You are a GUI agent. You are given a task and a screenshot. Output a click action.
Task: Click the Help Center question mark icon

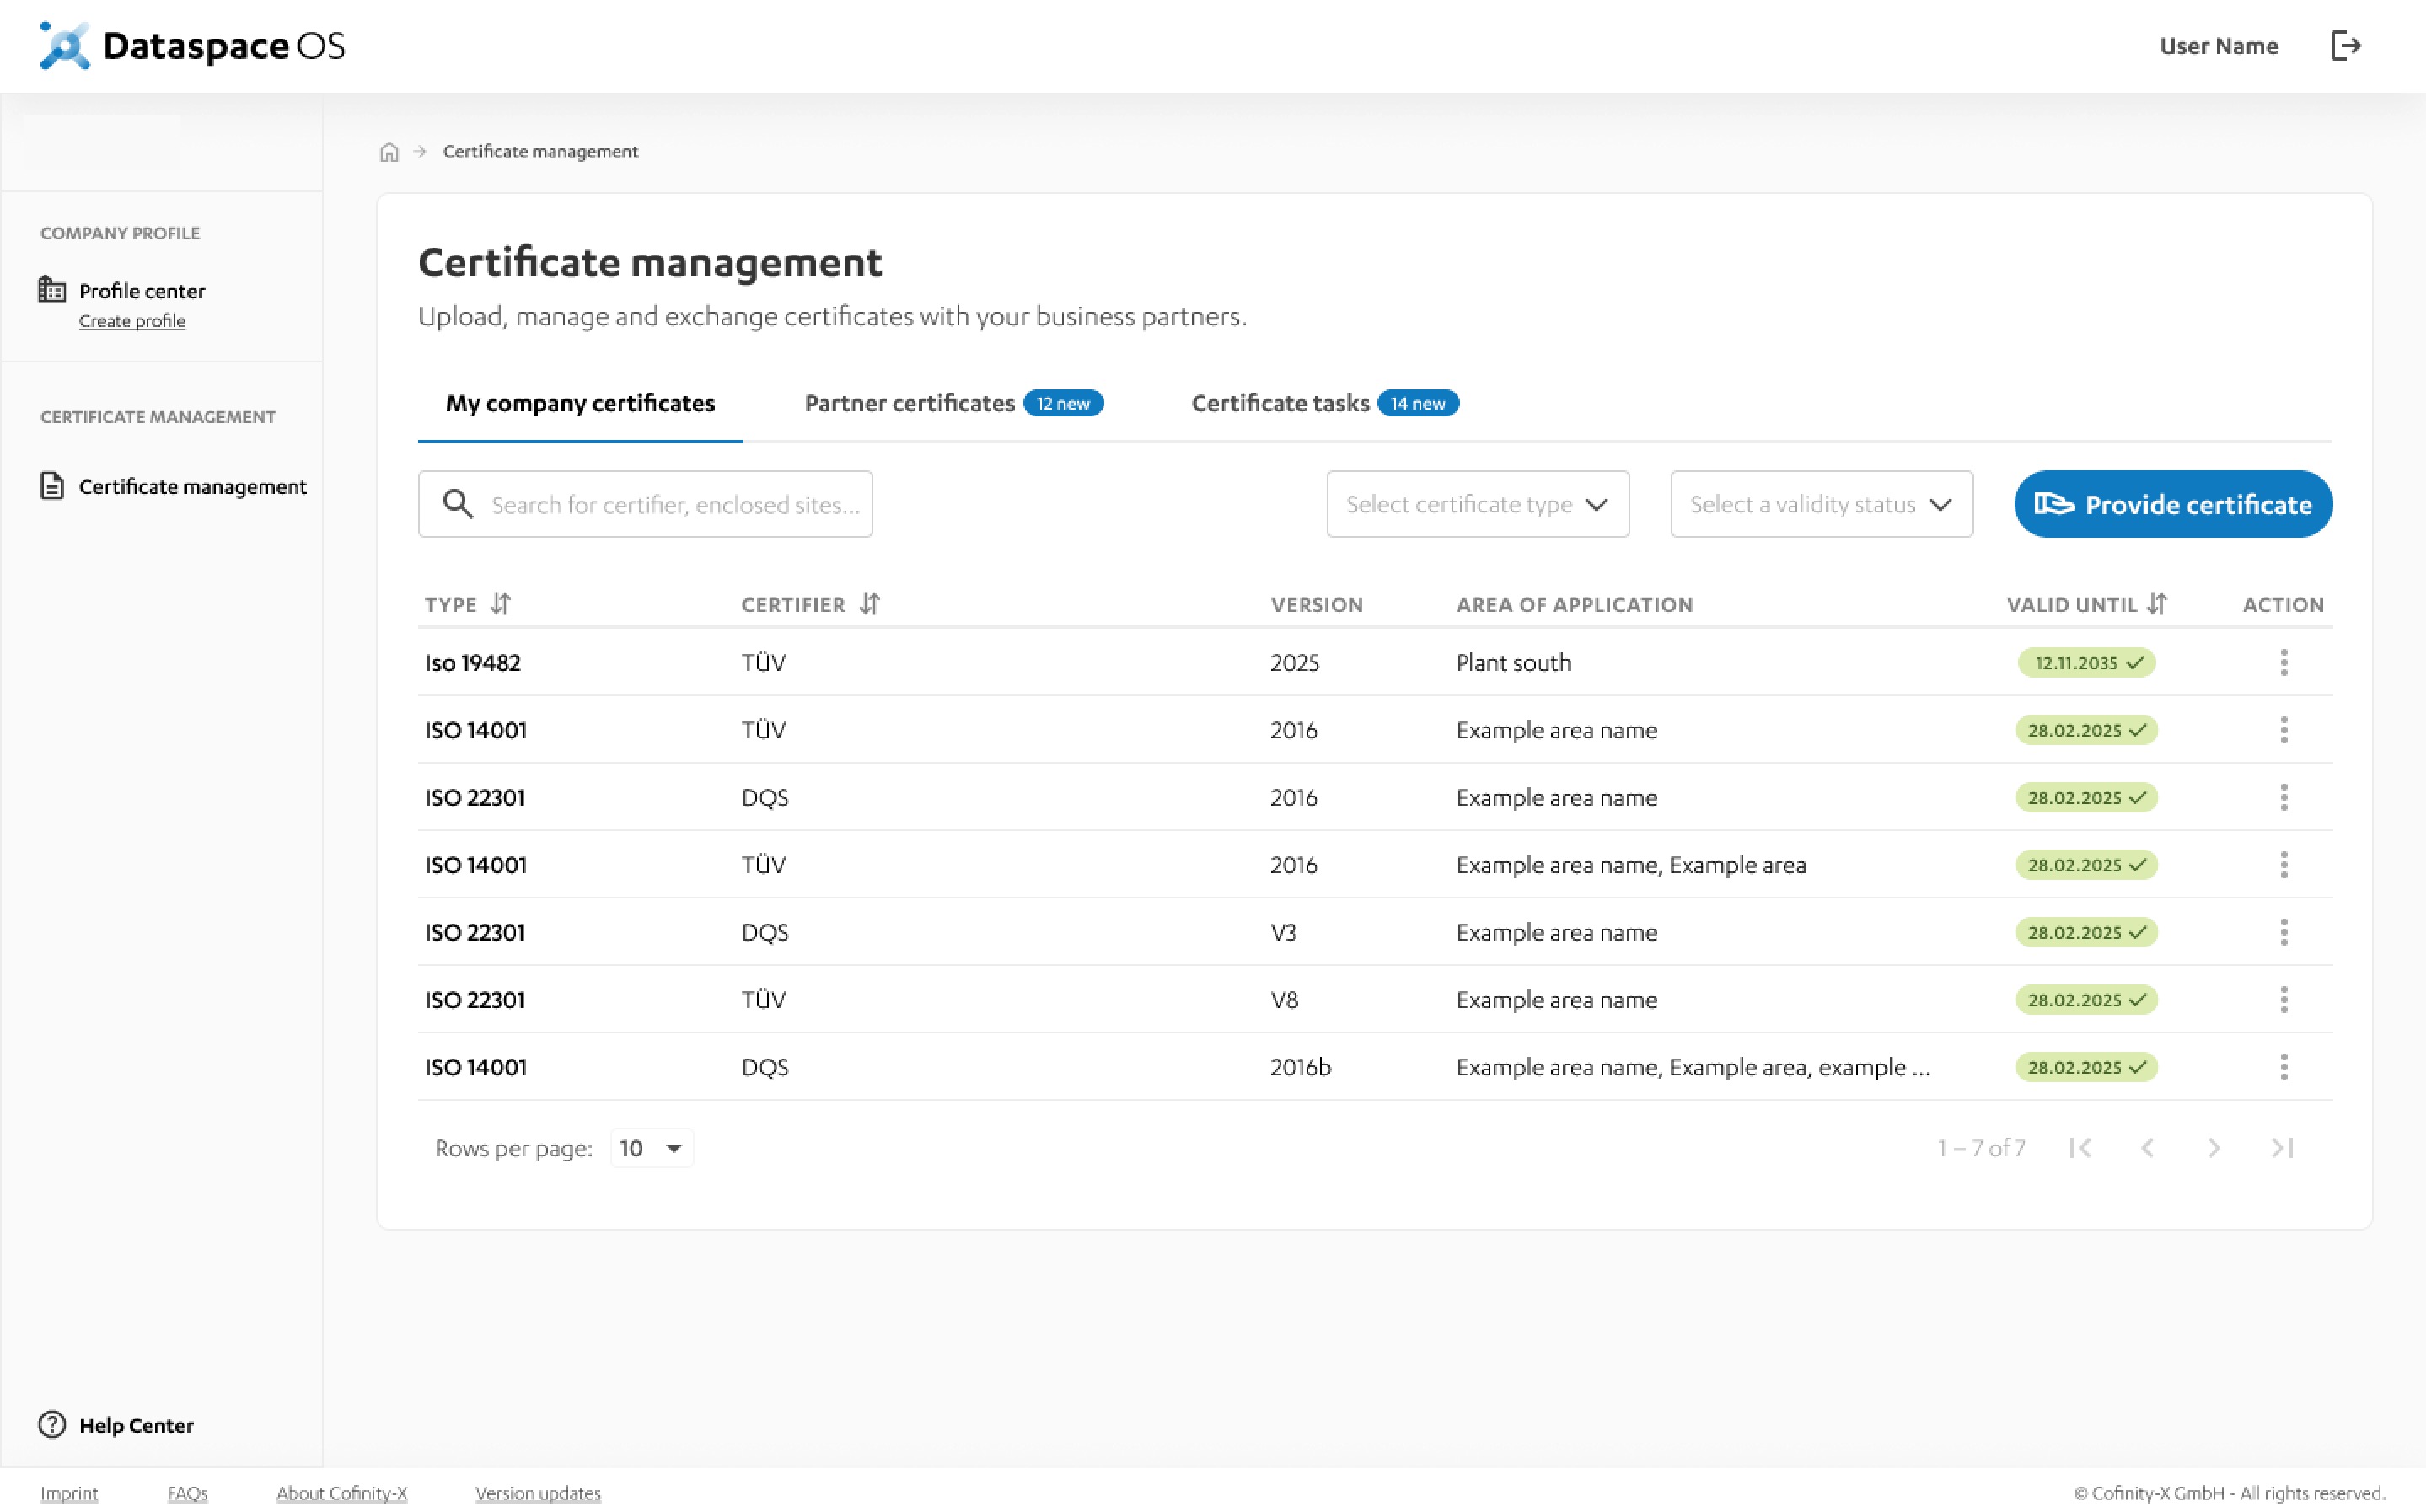coord(52,1424)
